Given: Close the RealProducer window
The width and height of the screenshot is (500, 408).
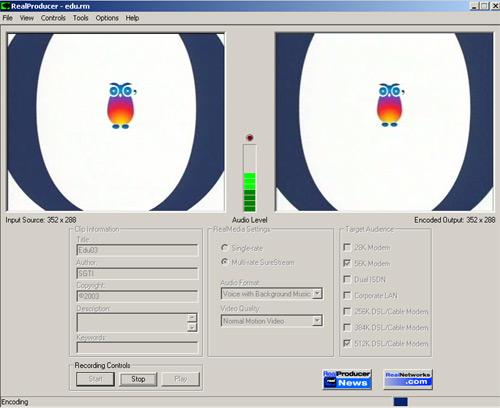Looking at the screenshot, I should pos(495,6).
